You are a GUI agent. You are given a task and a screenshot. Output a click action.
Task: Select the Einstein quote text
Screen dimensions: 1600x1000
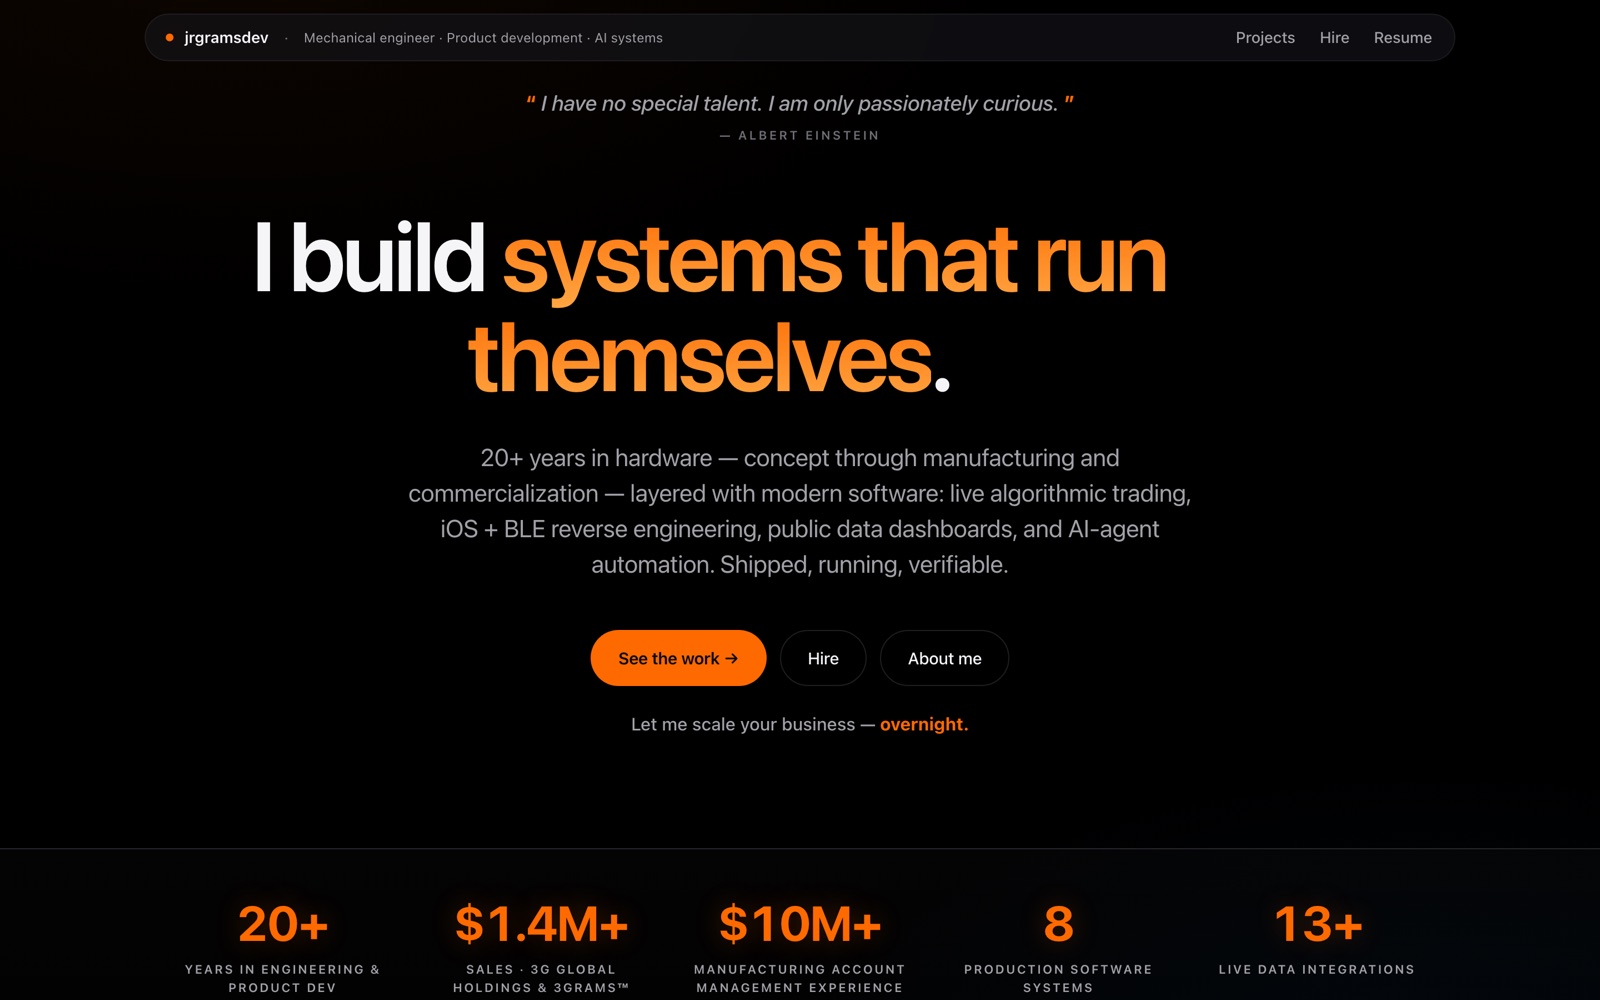pos(800,103)
